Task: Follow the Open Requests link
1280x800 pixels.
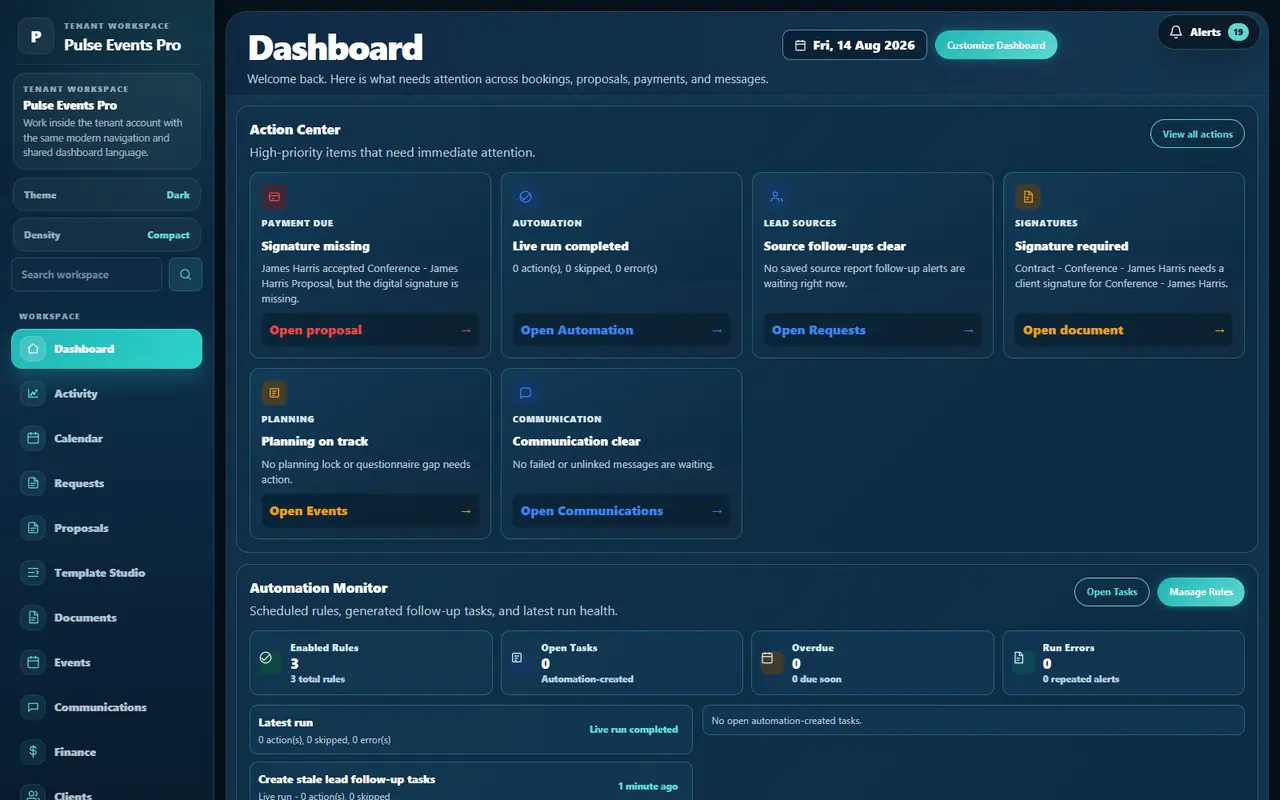Action: [872, 330]
